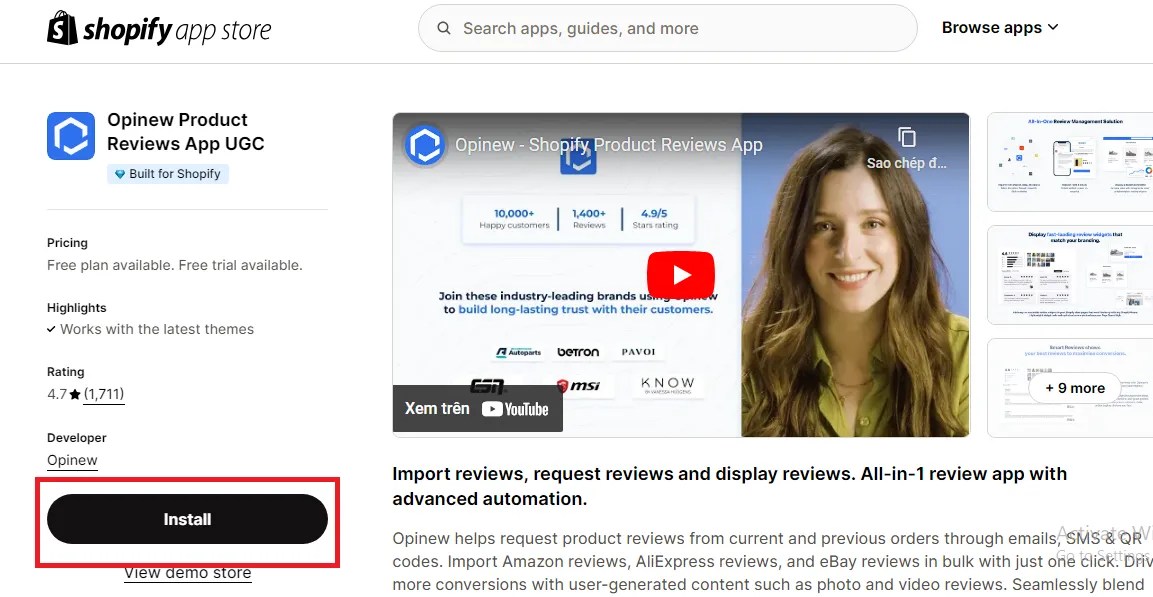
Task: Open the 1,711 reviews link
Action: point(103,393)
